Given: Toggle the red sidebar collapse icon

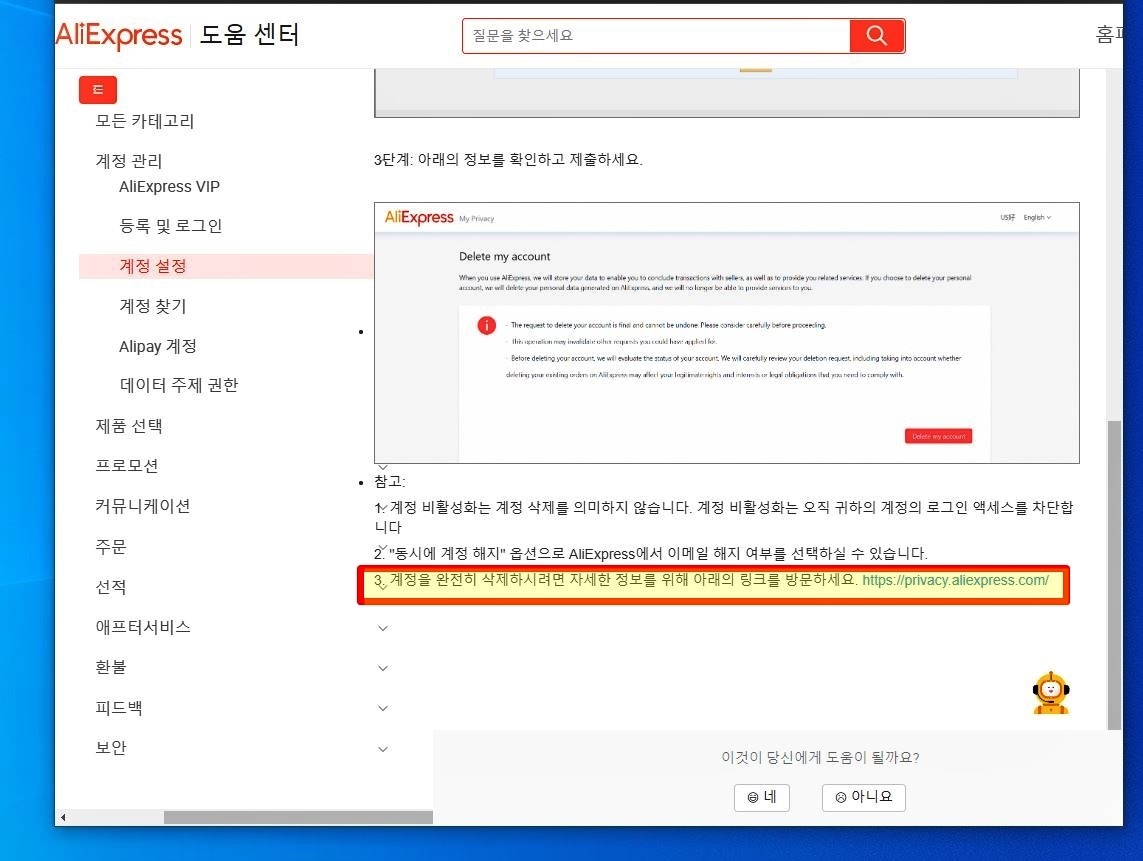Looking at the screenshot, I should (x=98, y=90).
